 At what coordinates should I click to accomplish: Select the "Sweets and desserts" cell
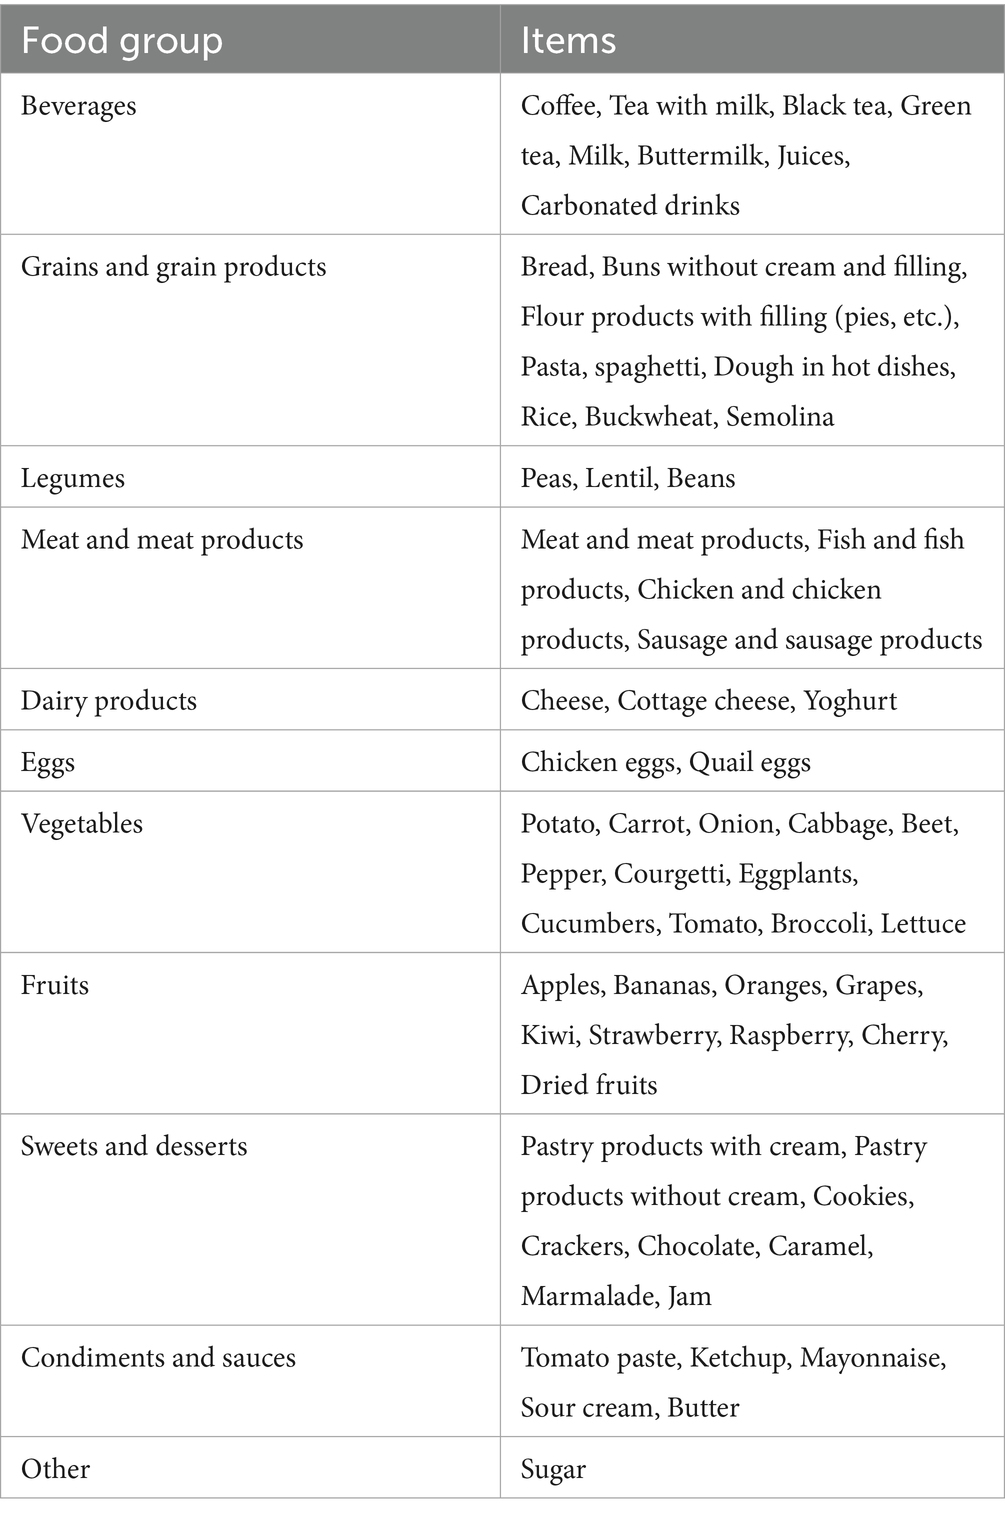[134, 1146]
